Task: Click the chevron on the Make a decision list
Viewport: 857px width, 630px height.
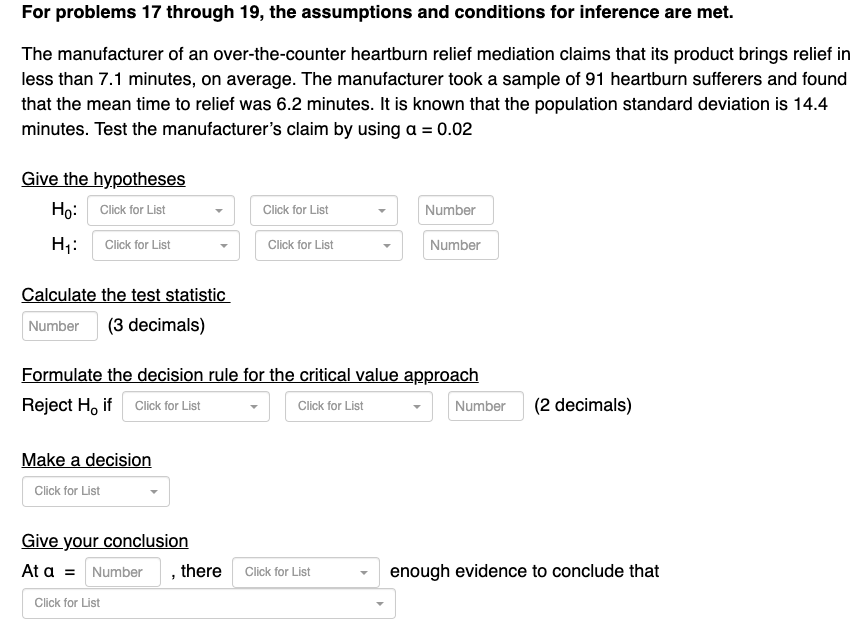Action: tap(153, 491)
